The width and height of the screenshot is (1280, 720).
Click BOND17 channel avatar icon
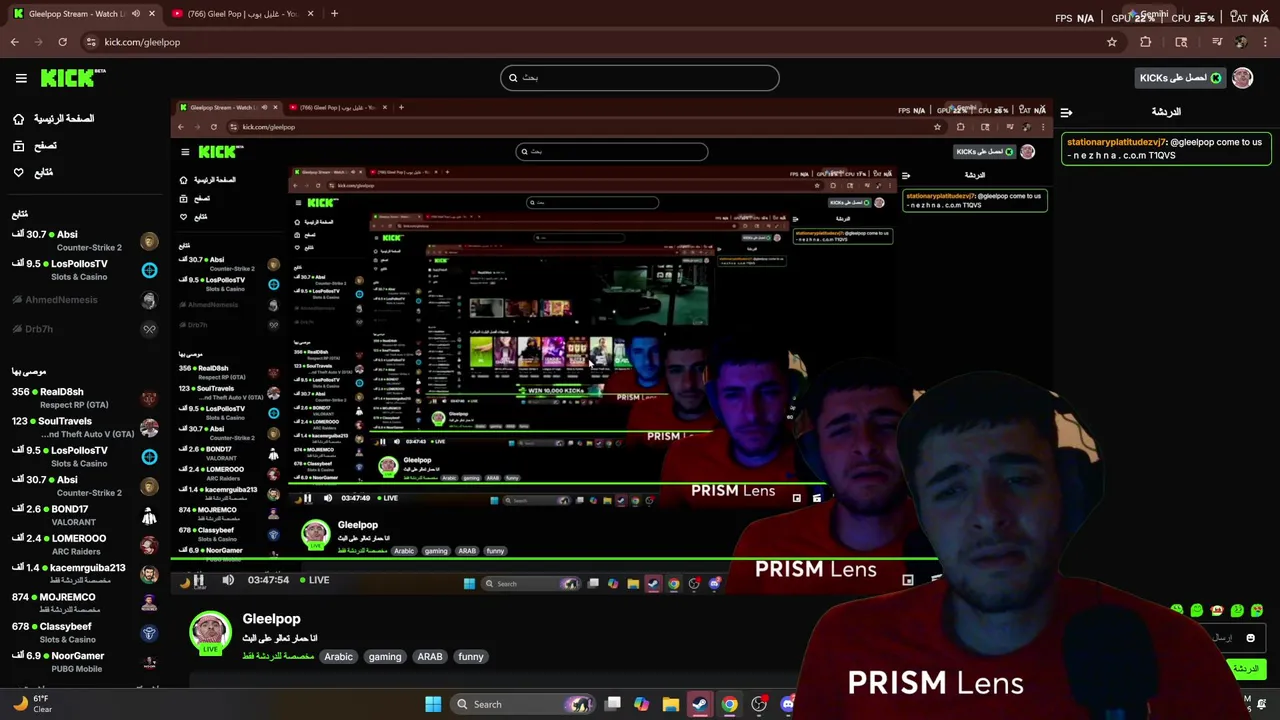[x=149, y=516]
